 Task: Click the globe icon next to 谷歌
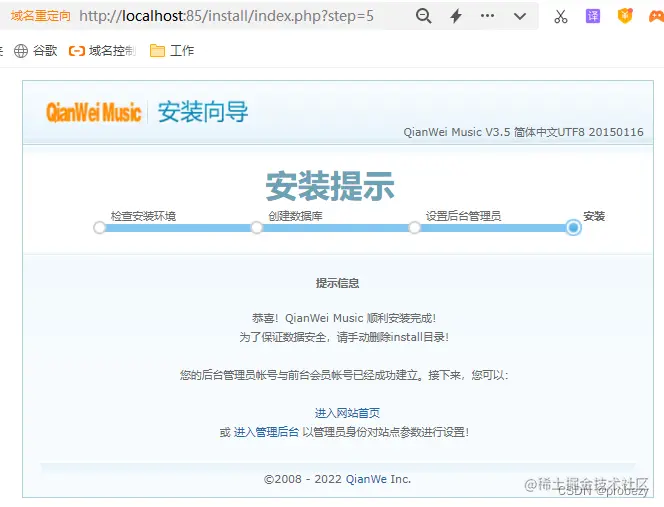click(21, 51)
